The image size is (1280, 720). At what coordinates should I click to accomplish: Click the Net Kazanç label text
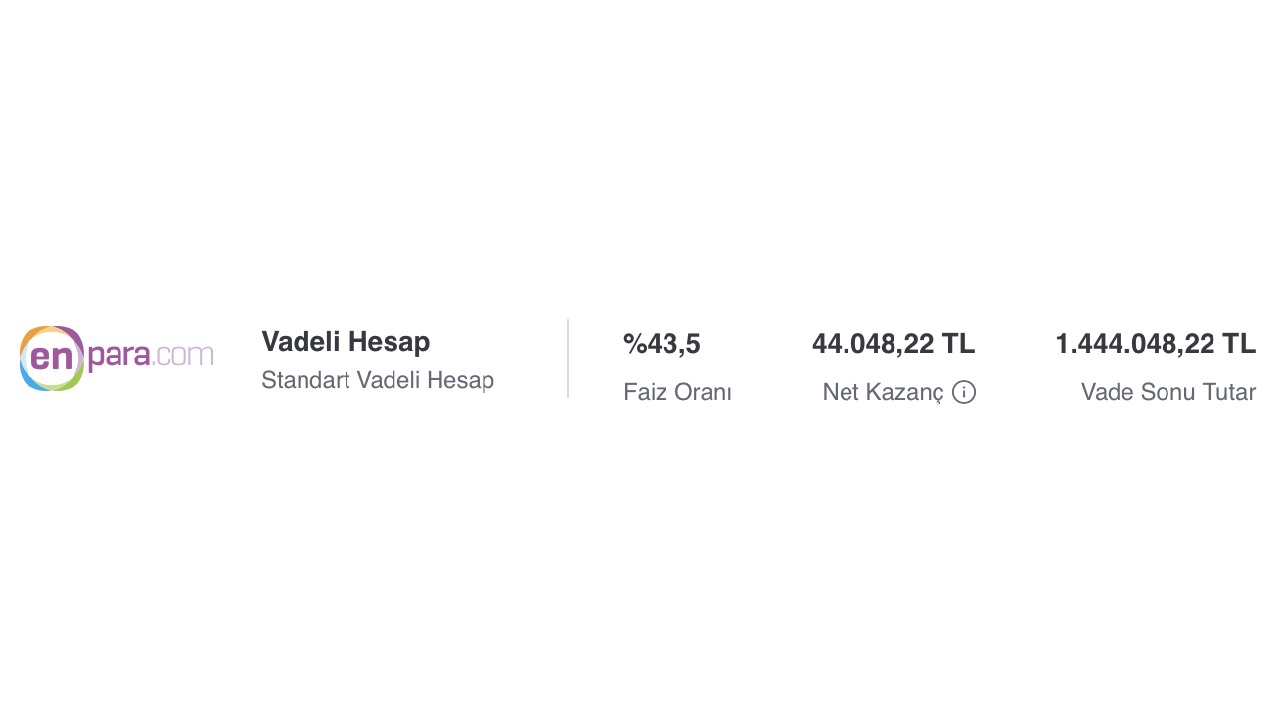(x=882, y=392)
